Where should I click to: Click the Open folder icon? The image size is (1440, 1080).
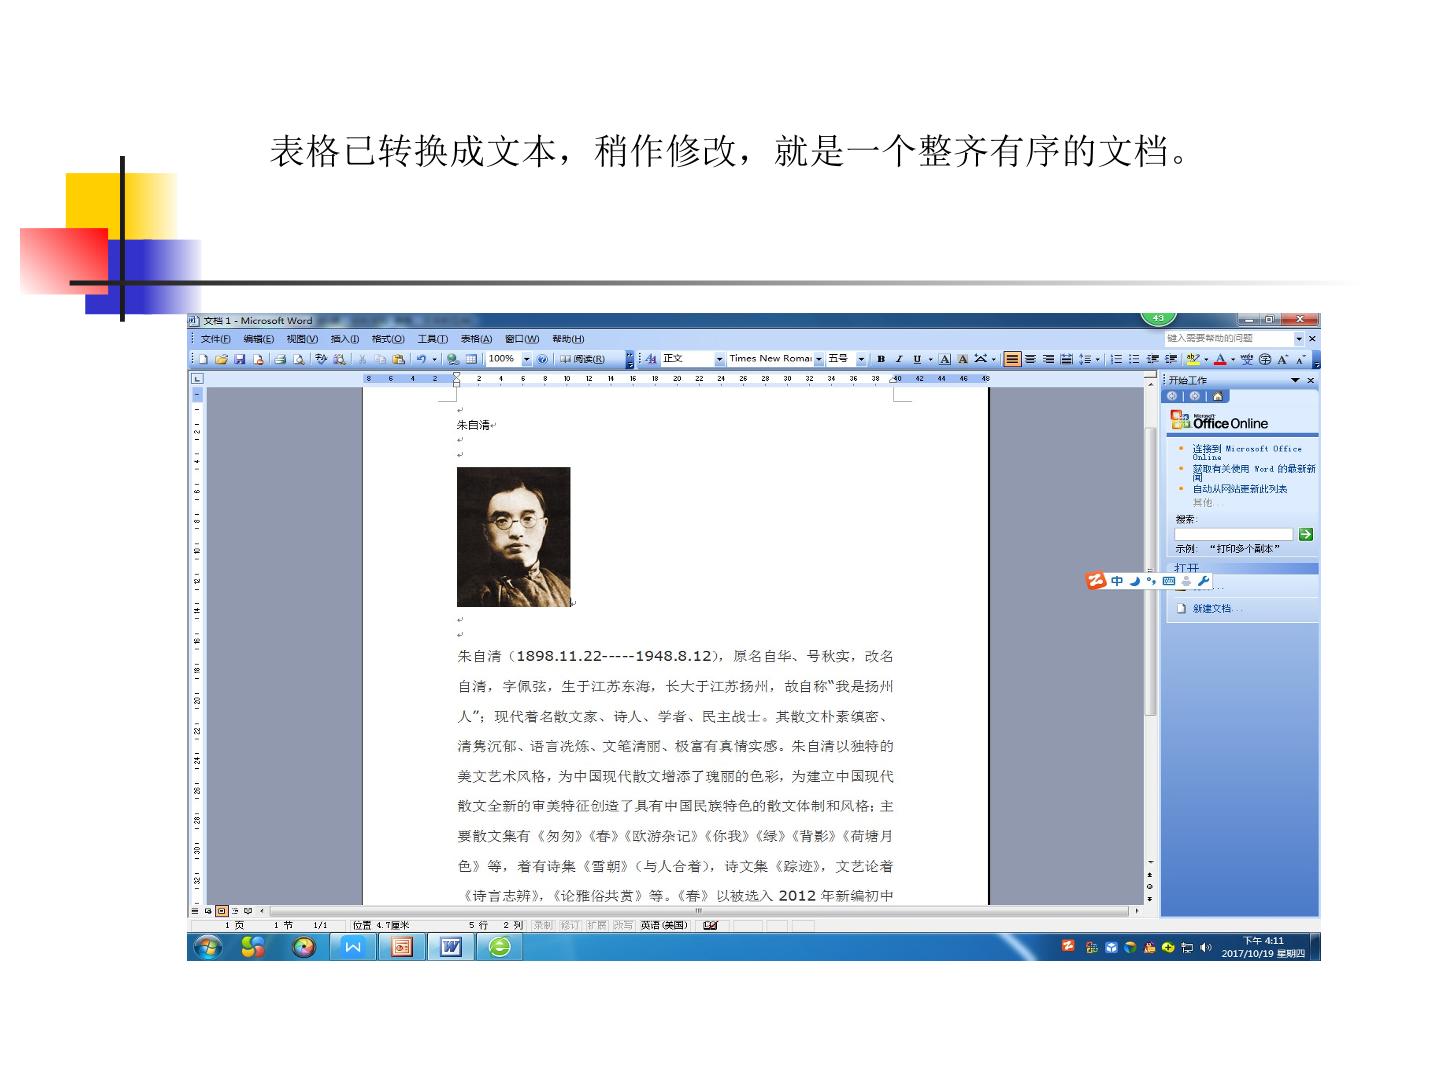click(221, 359)
